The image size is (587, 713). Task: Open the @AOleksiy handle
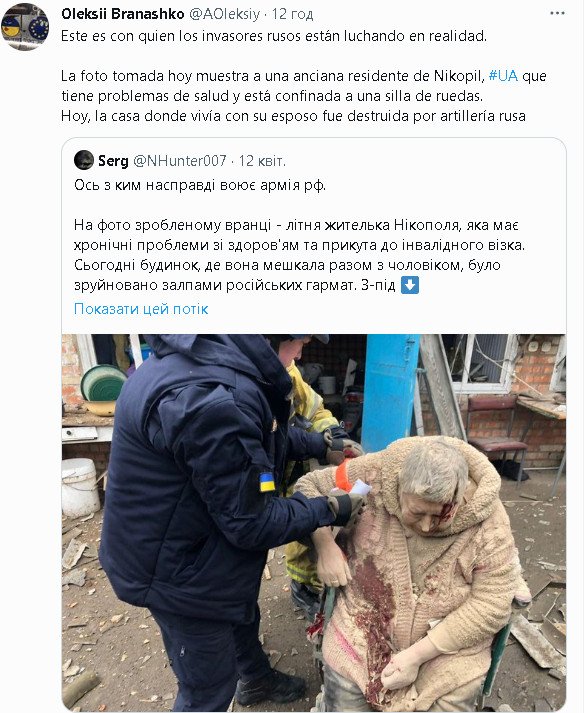224,14
